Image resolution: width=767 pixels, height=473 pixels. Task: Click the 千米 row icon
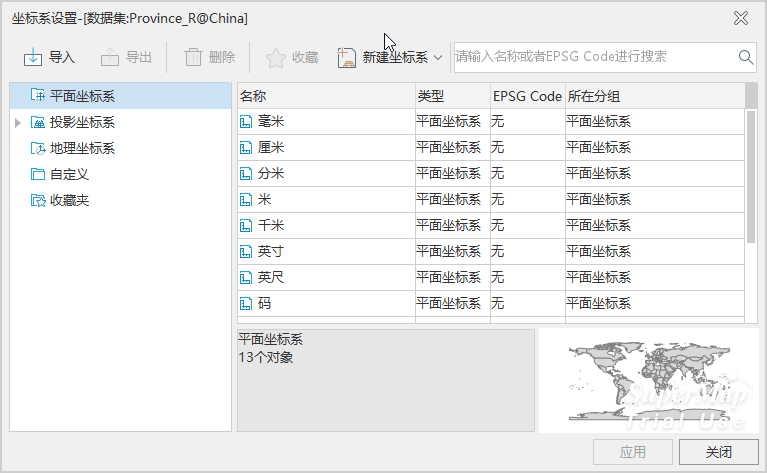point(247,226)
